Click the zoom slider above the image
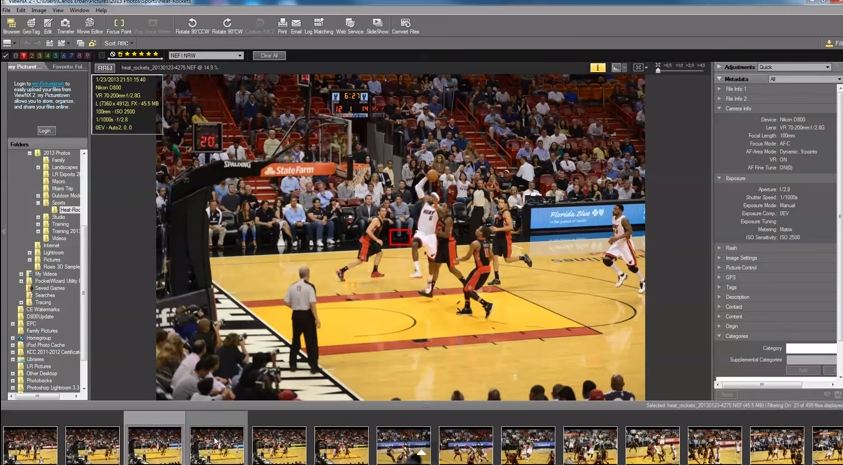 (x=680, y=70)
